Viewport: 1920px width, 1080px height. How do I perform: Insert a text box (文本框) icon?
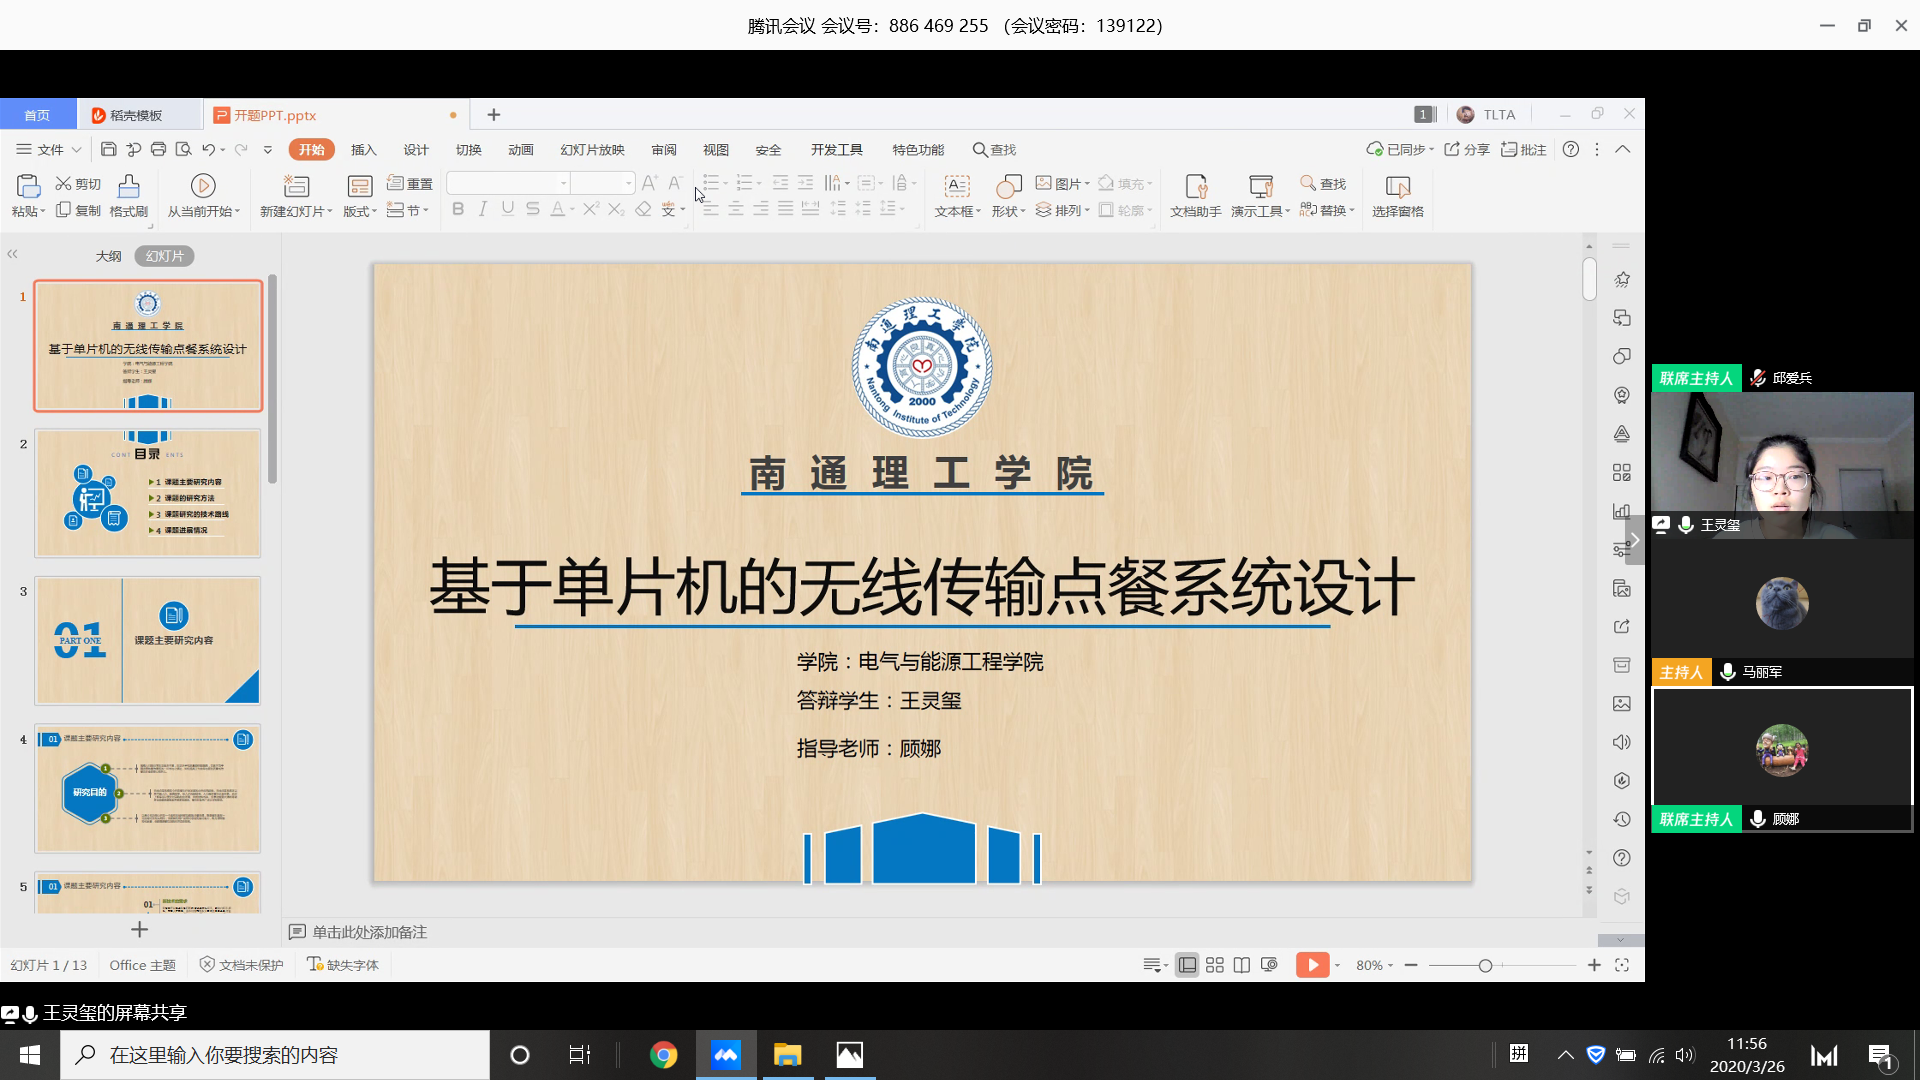point(957,187)
